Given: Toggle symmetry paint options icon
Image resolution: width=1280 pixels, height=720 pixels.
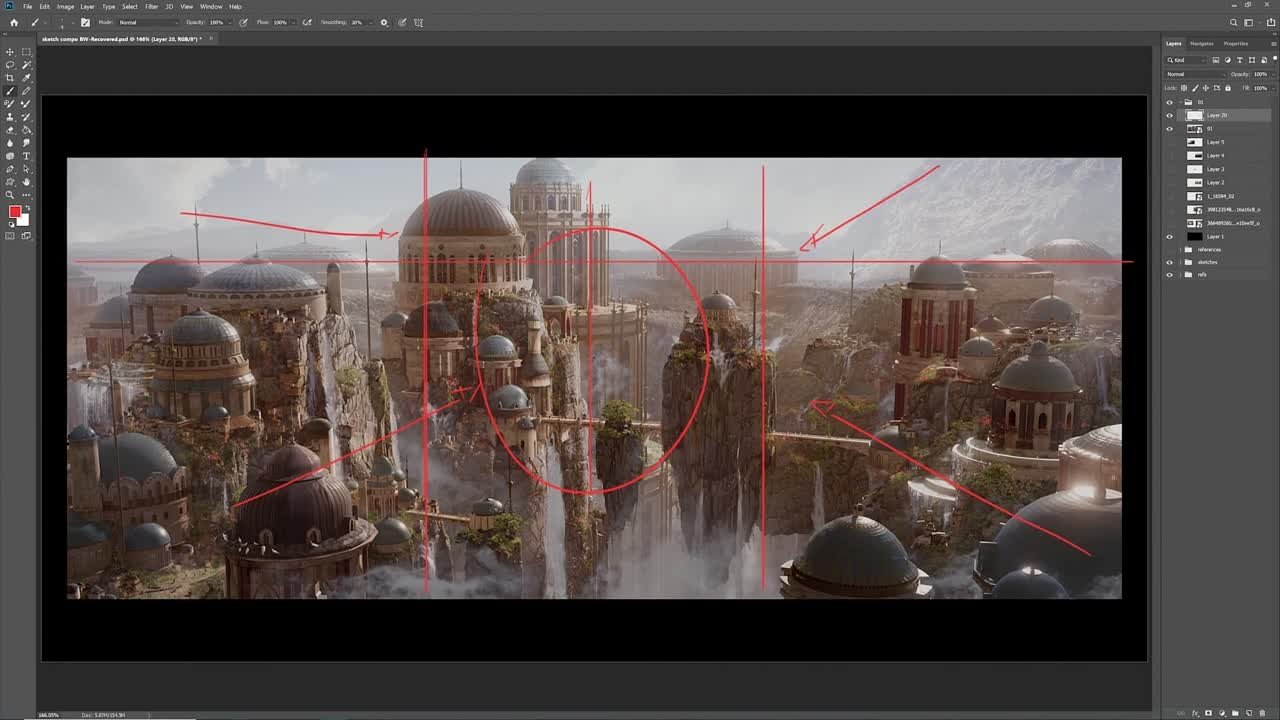Looking at the screenshot, I should [x=419, y=22].
